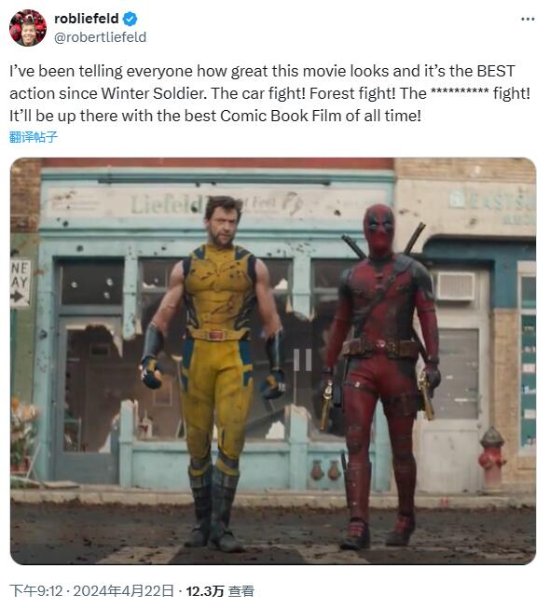Click the 2024年4月22日 date

point(123,591)
